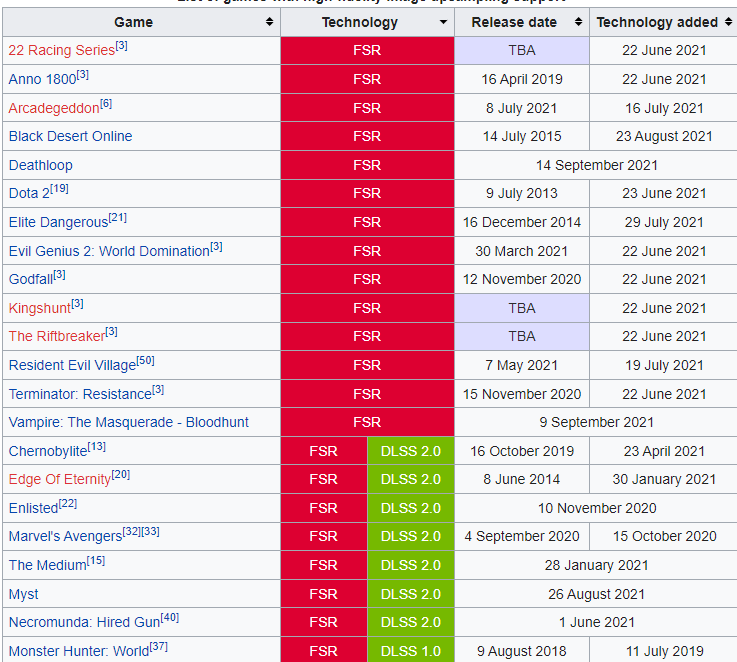Follow citation [37] after Monster Hunter: World
737x662 pixels.
click(158, 647)
